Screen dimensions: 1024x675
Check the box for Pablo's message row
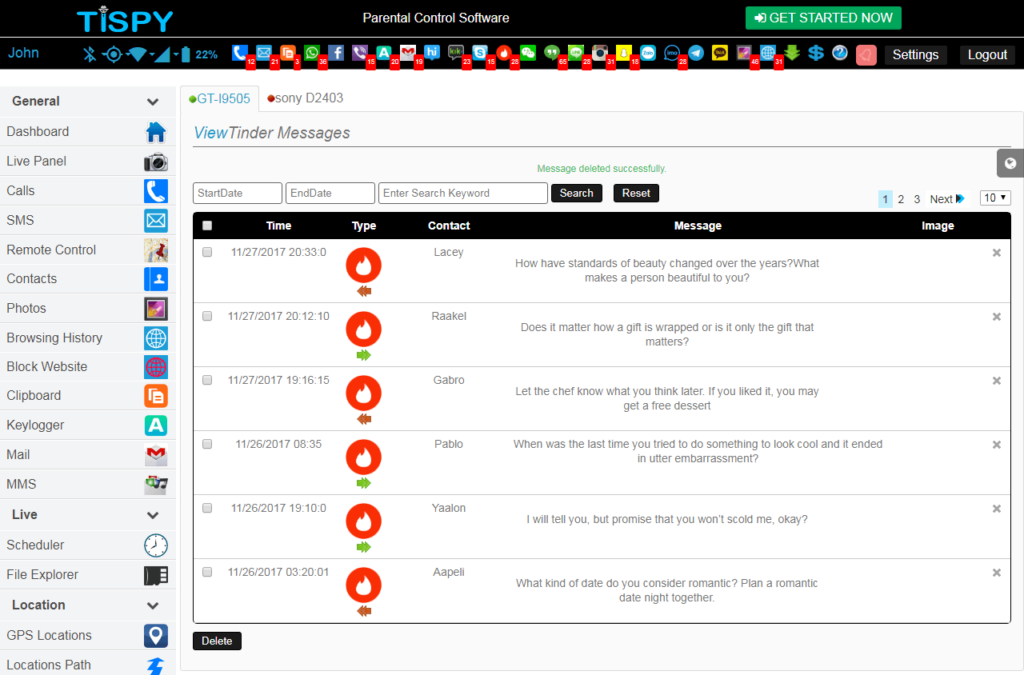207,444
